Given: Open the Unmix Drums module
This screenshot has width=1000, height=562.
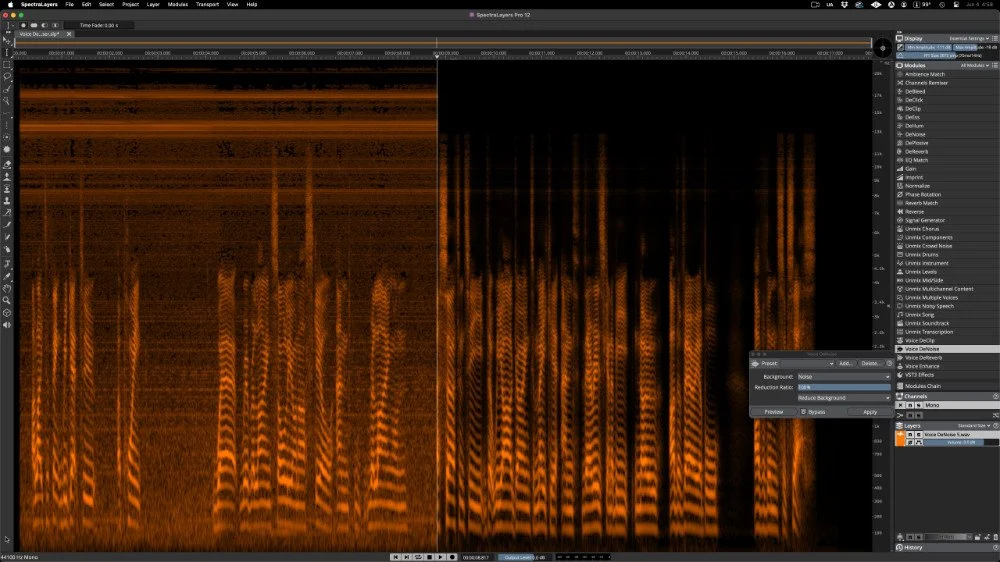Looking at the screenshot, I should [921, 255].
